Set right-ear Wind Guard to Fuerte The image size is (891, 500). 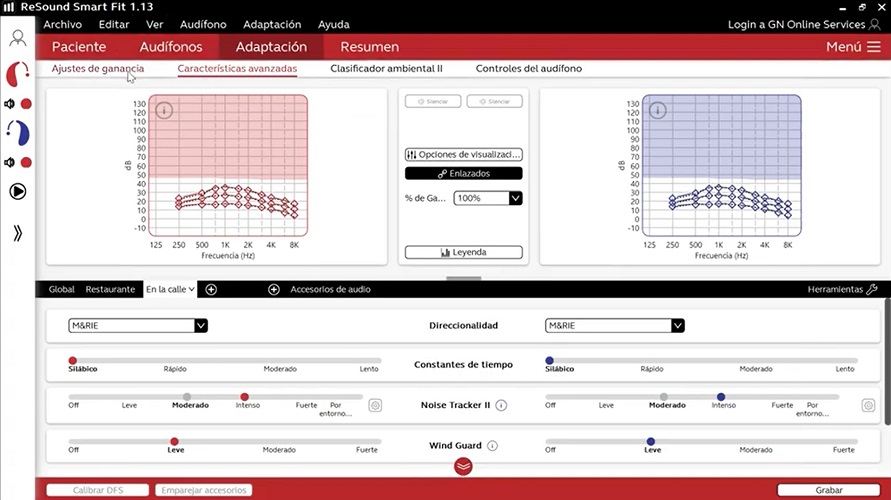[x=367, y=449]
